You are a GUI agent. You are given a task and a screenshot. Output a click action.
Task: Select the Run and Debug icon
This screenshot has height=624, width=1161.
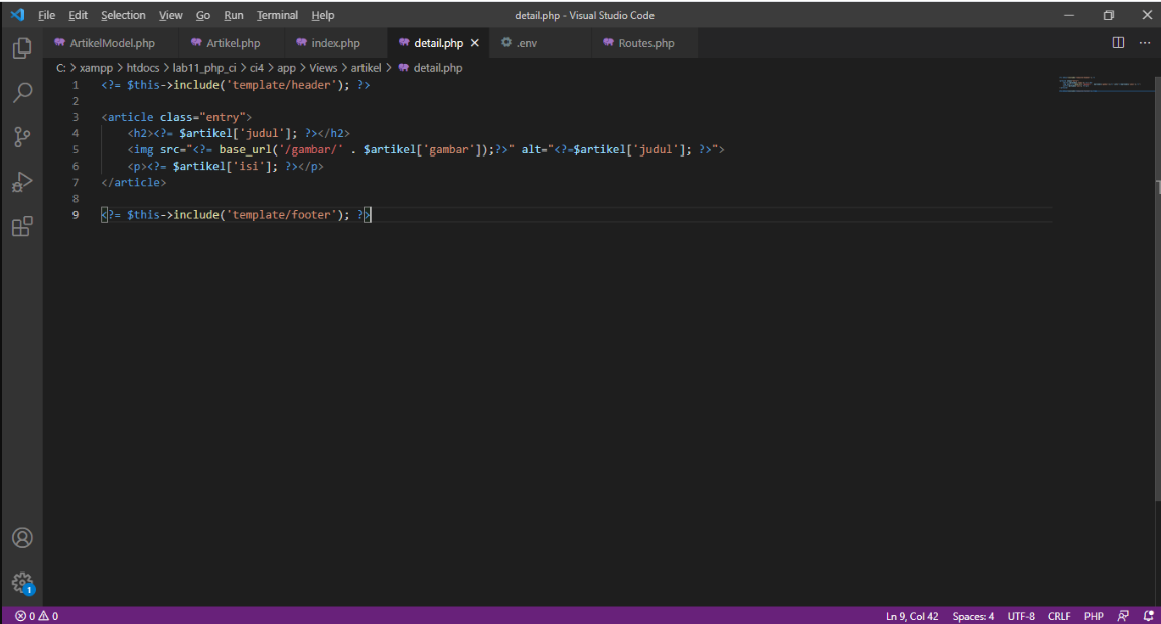(22, 181)
